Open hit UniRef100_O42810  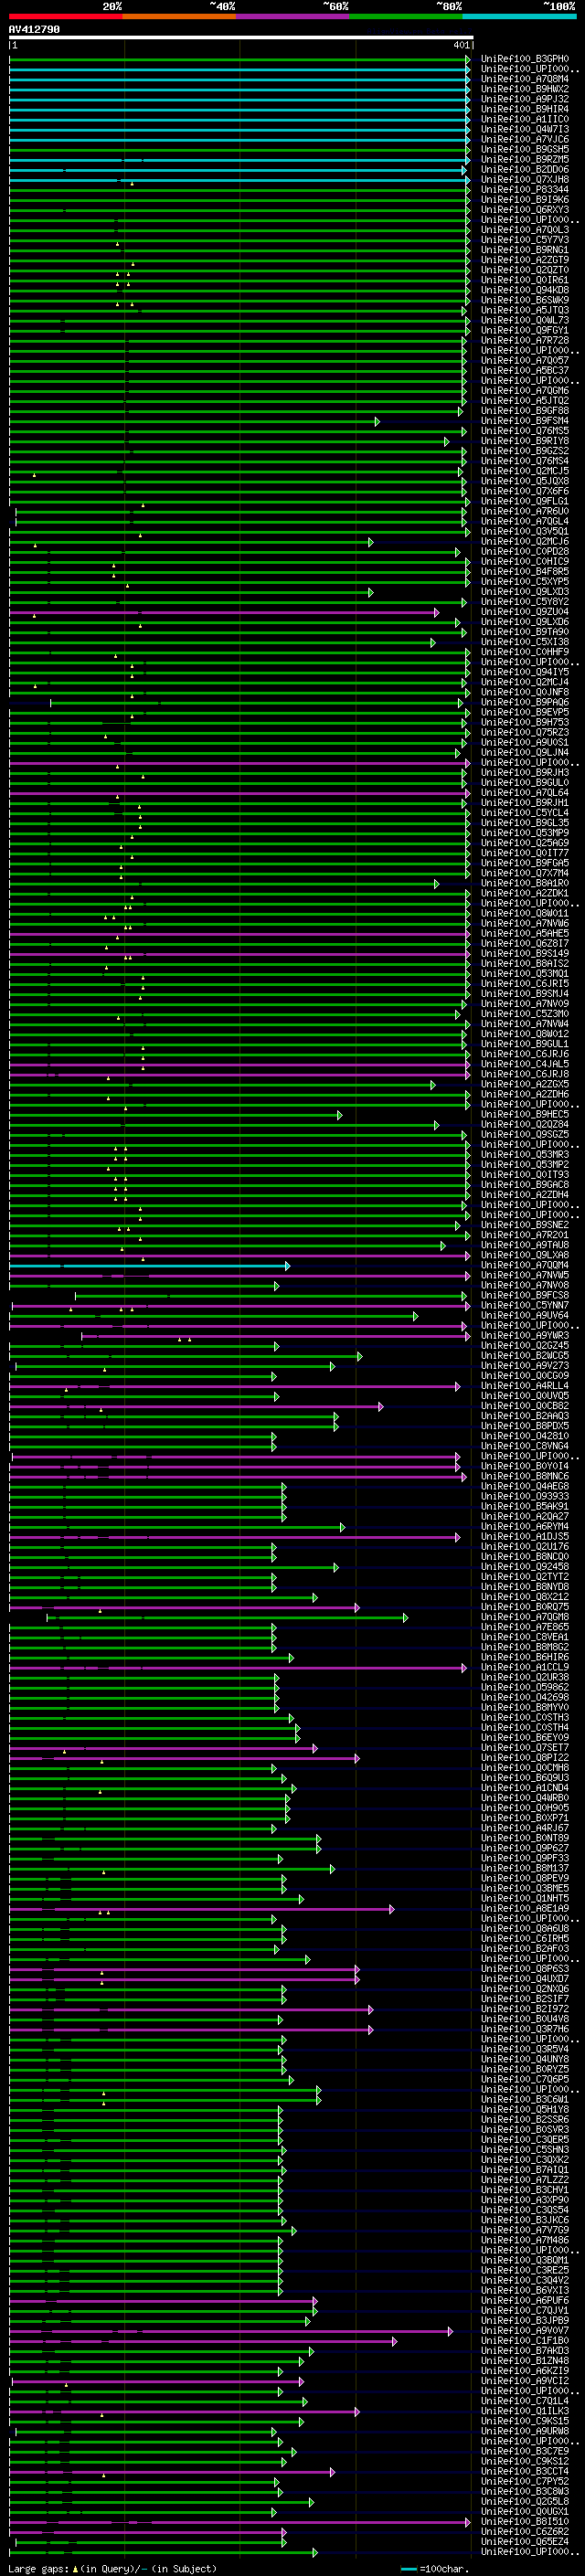[525, 1436]
